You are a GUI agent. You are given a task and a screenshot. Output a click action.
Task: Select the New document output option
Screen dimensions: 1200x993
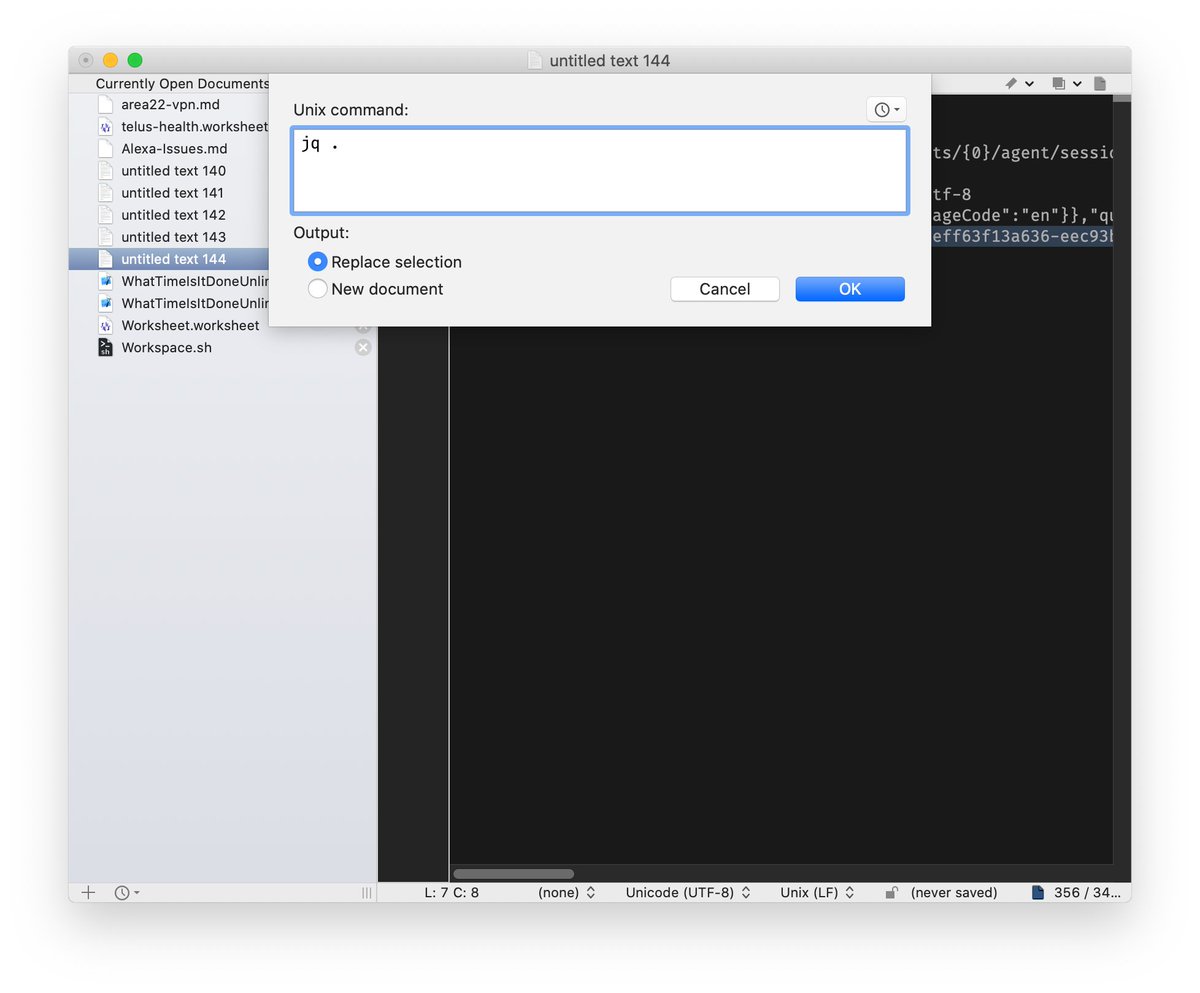click(x=376, y=289)
